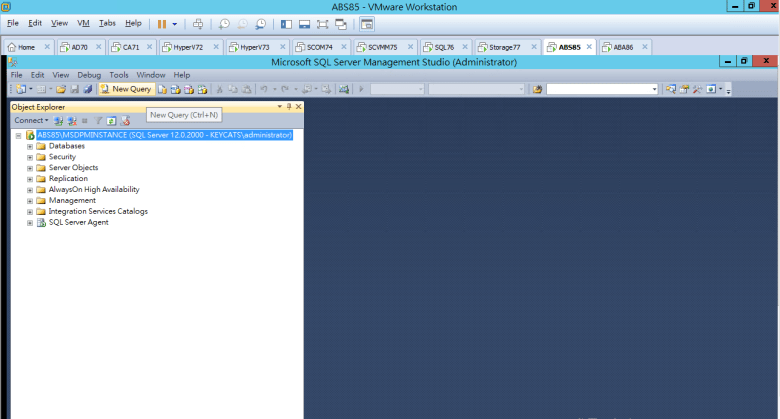Open the VM menu in VMware Workstation
The height and width of the screenshot is (419, 780).
(83, 23)
